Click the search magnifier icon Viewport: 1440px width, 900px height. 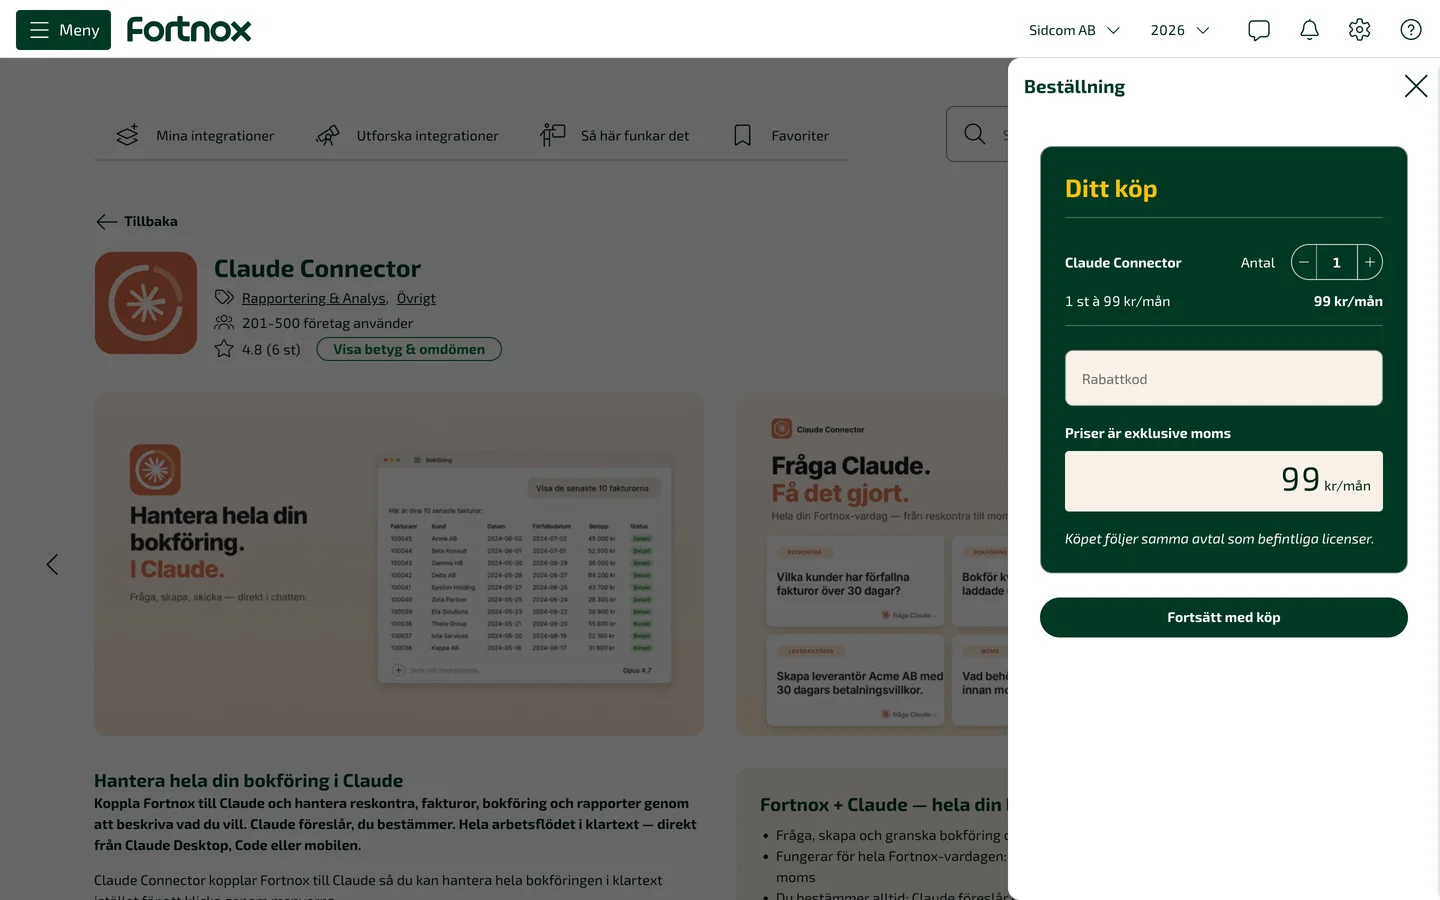[975, 134]
